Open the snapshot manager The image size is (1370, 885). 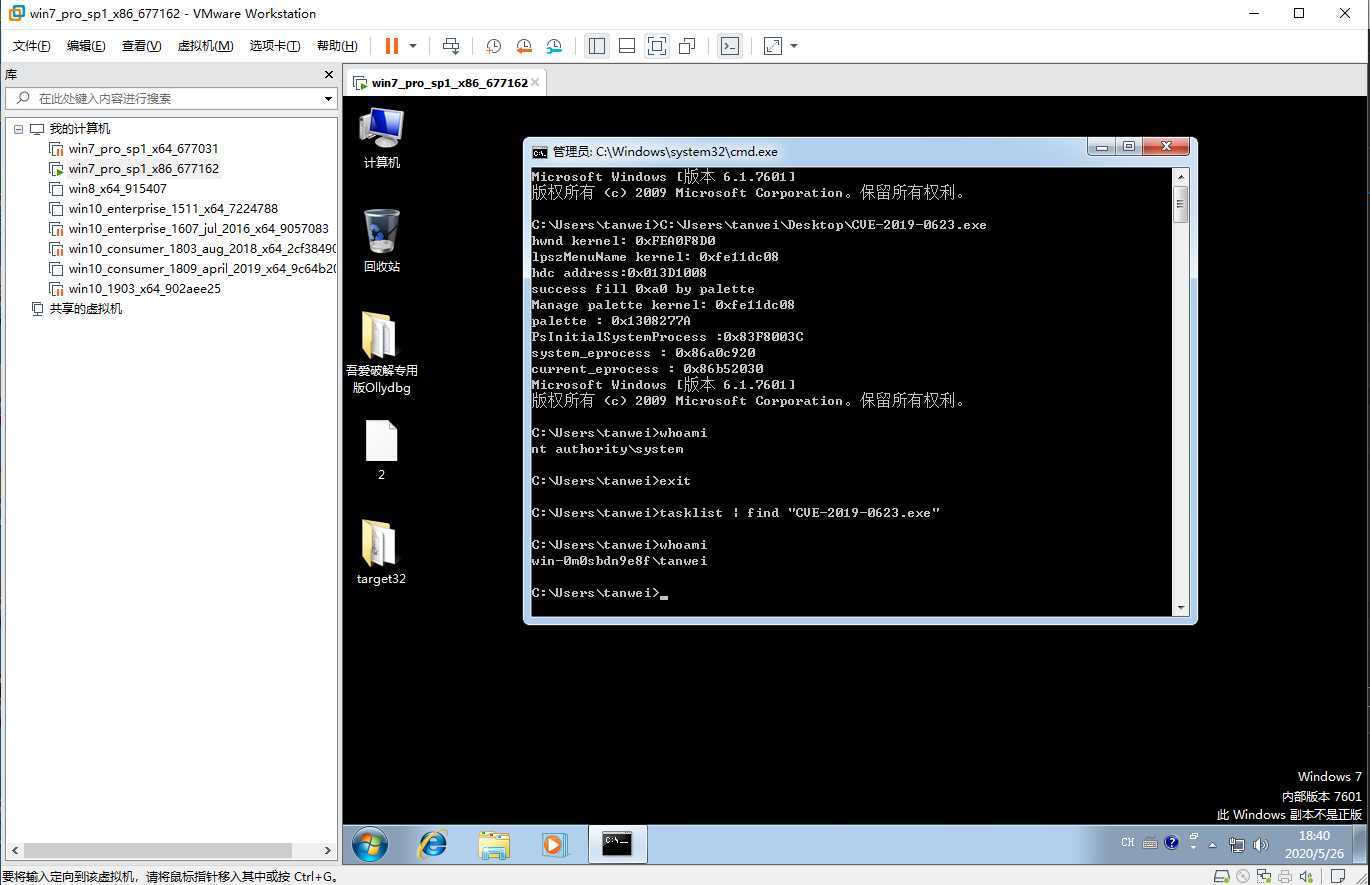(555, 46)
